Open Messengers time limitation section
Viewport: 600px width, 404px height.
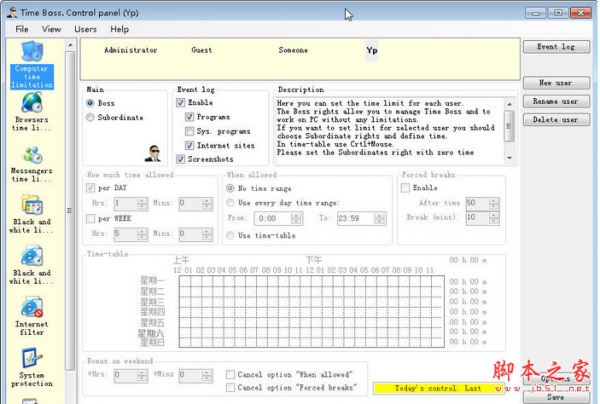click(x=32, y=164)
